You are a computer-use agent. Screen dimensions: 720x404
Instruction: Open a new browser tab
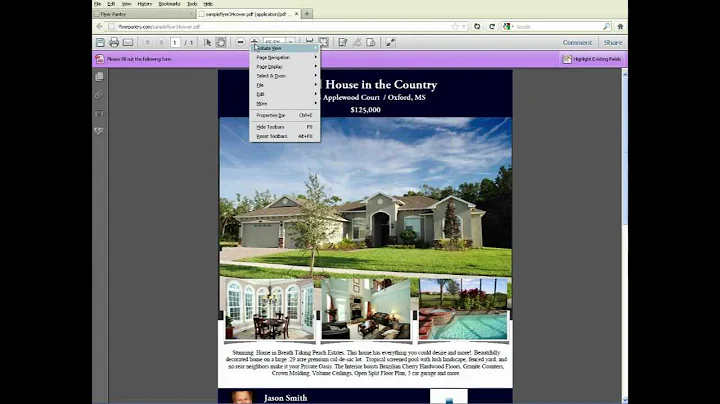click(x=307, y=14)
